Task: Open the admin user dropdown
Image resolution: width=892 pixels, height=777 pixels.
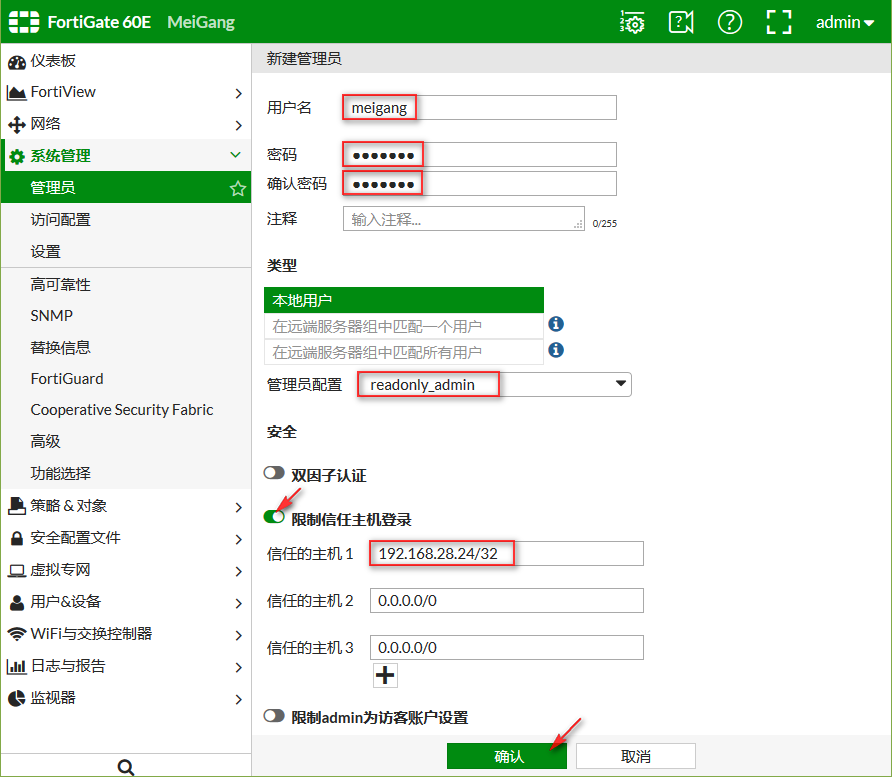Action: coord(845,22)
